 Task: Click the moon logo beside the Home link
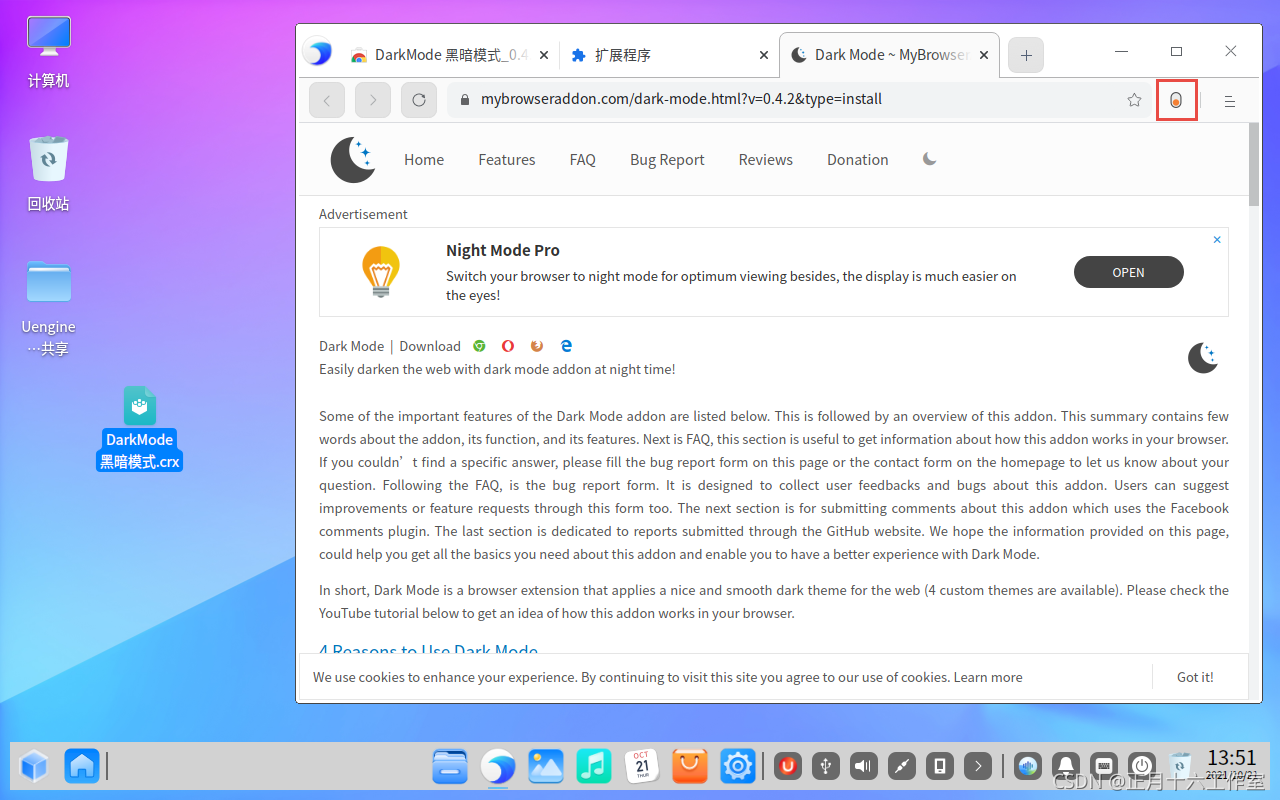click(x=352, y=160)
